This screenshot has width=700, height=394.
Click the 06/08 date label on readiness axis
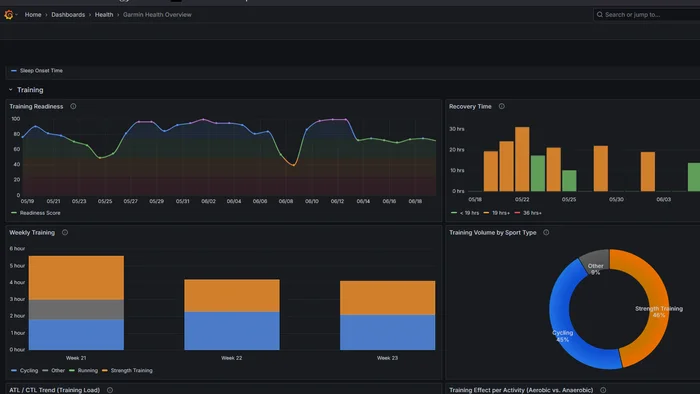[286, 201]
